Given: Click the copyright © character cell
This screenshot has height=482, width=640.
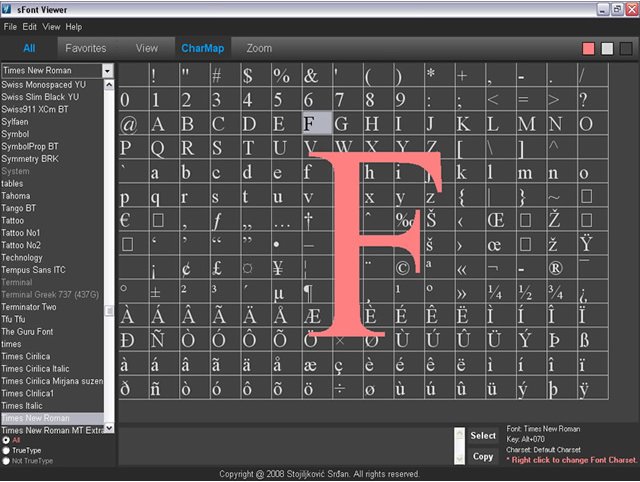Looking at the screenshot, I should coord(409,268).
